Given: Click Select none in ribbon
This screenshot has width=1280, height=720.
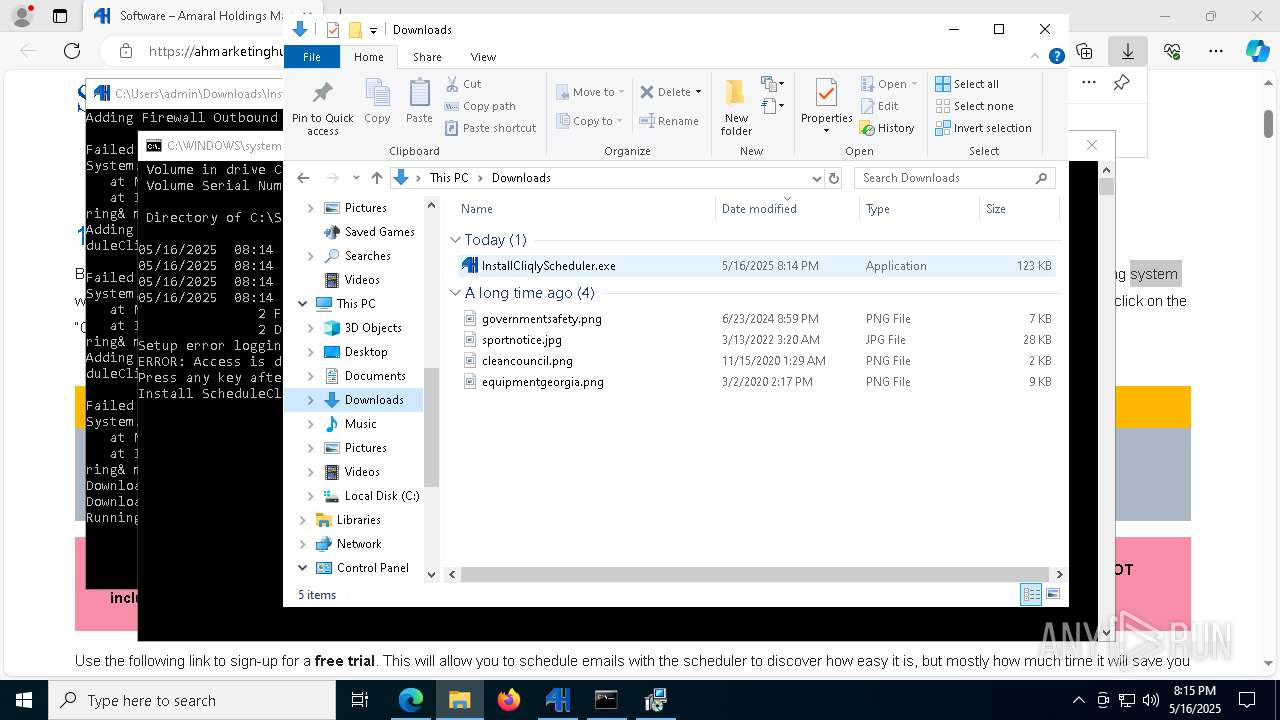Looking at the screenshot, I should click(974, 106).
